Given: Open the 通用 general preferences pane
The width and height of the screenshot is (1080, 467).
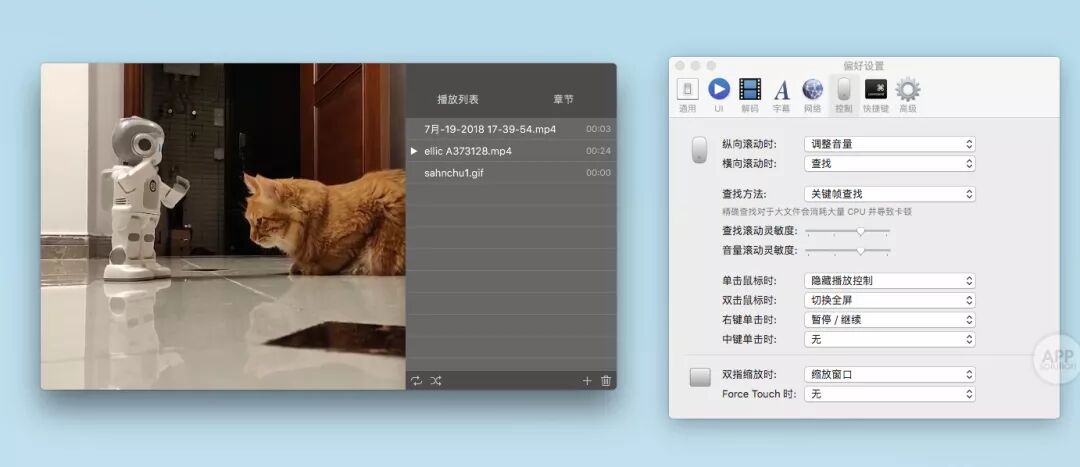Looking at the screenshot, I should coord(687,95).
